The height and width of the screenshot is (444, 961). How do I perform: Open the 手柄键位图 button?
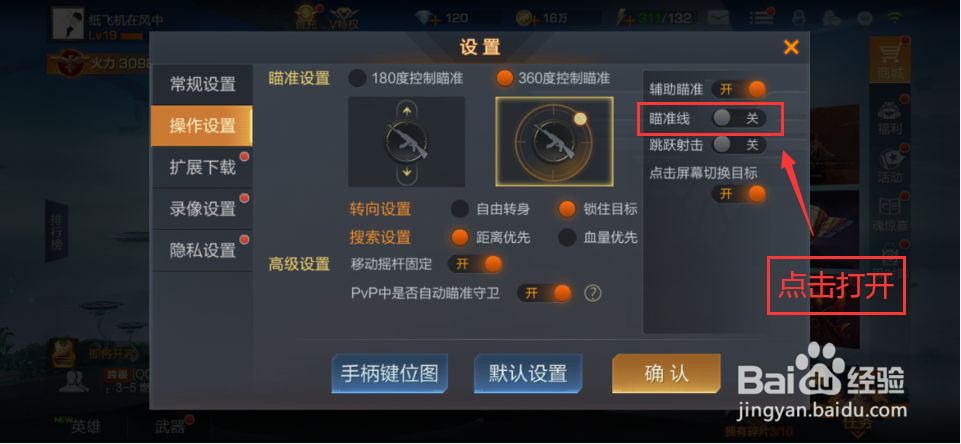pos(390,373)
